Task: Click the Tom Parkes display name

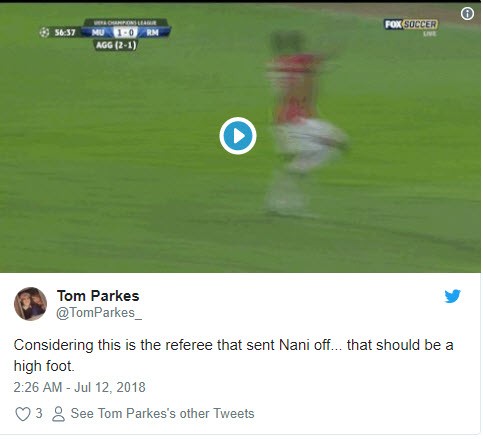Action: 98,296
